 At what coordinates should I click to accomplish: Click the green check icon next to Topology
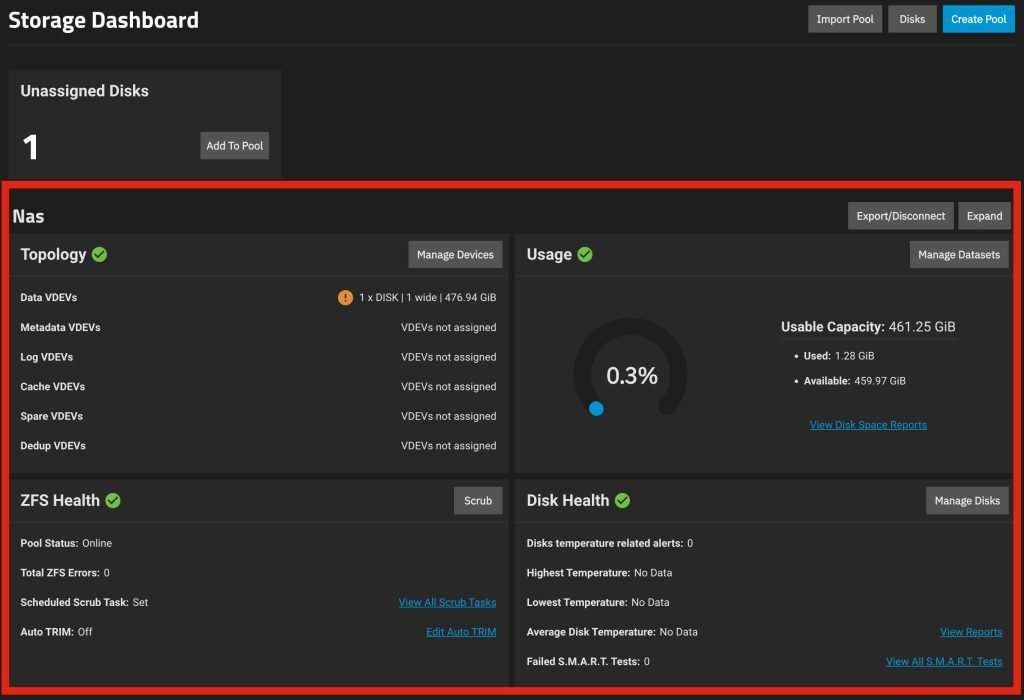click(x=99, y=254)
